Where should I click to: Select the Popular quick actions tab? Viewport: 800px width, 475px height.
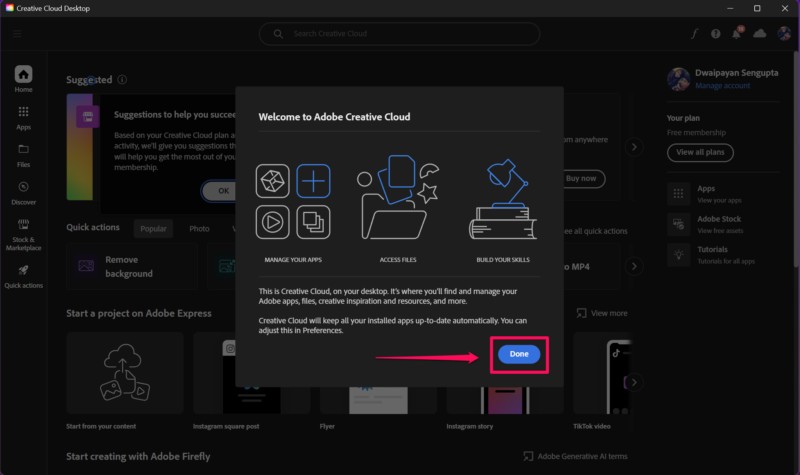pos(153,229)
